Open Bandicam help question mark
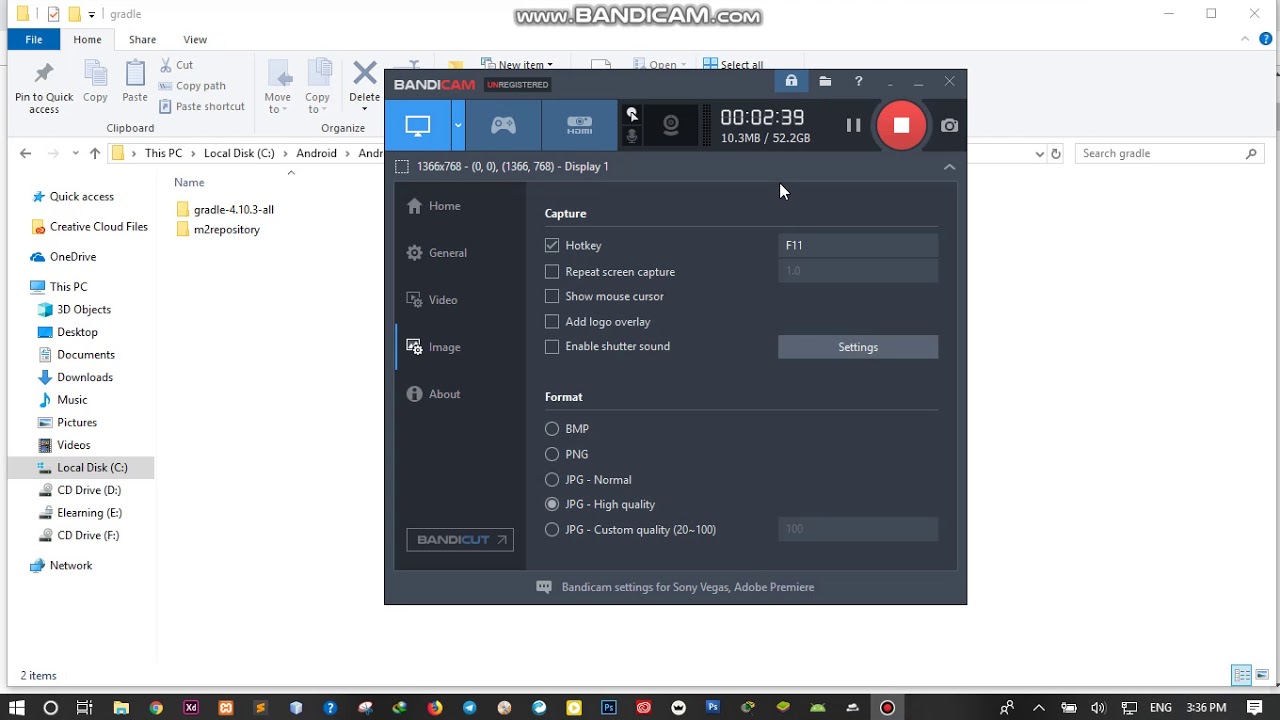Viewport: 1280px width, 720px height. click(x=858, y=81)
